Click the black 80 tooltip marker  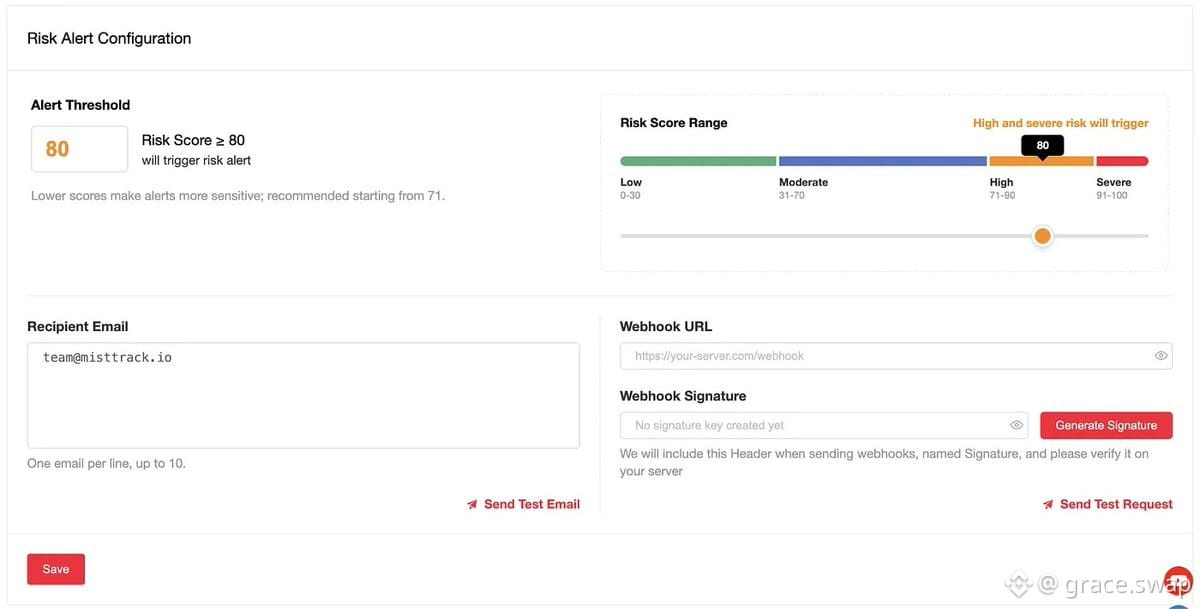tap(1042, 146)
